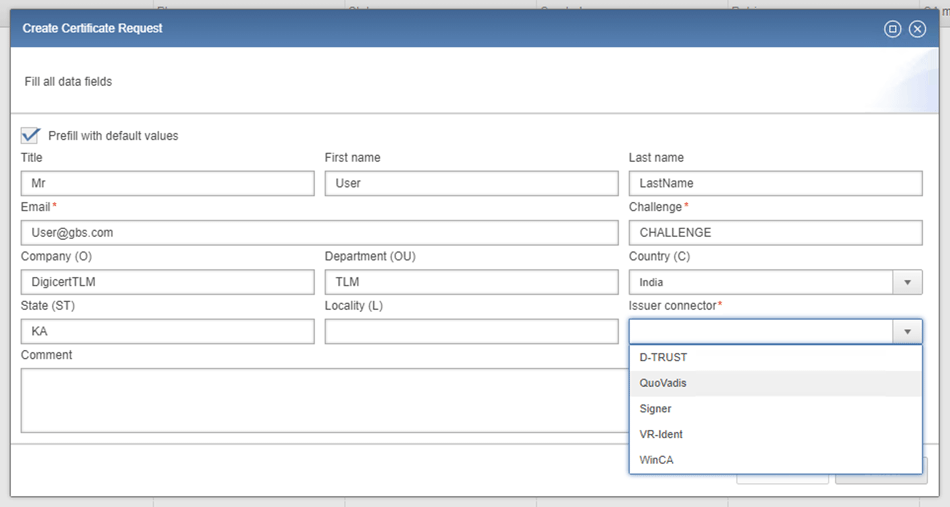Click the State (ST) field
This screenshot has width=950, height=507.
tap(167, 331)
